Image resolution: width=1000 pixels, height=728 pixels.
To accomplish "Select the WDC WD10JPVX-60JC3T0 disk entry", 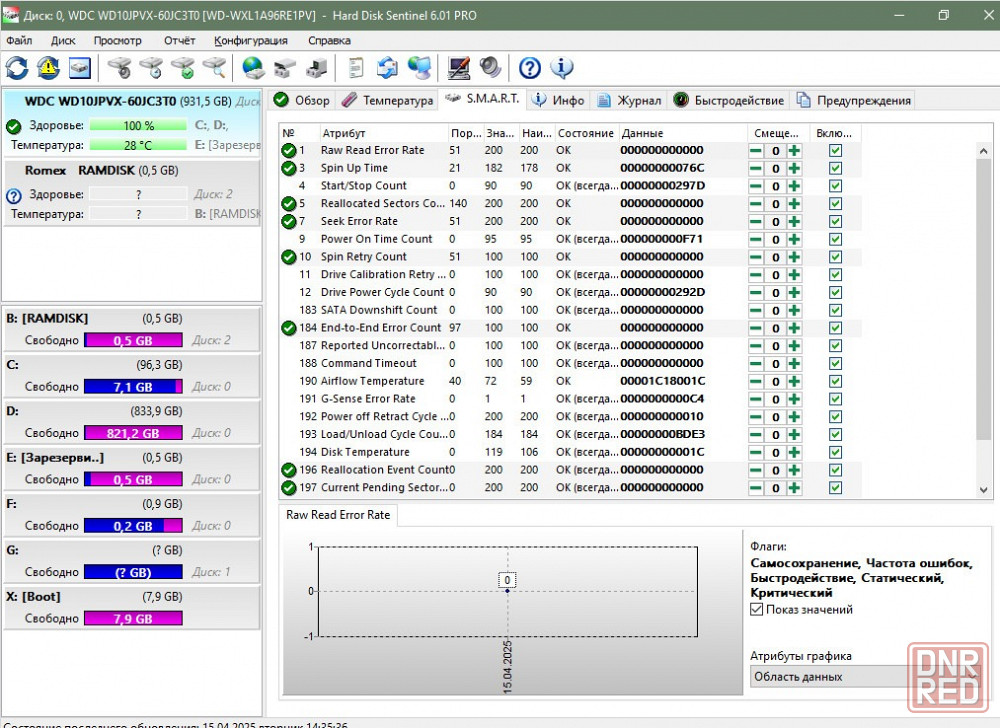I will tap(133, 123).
